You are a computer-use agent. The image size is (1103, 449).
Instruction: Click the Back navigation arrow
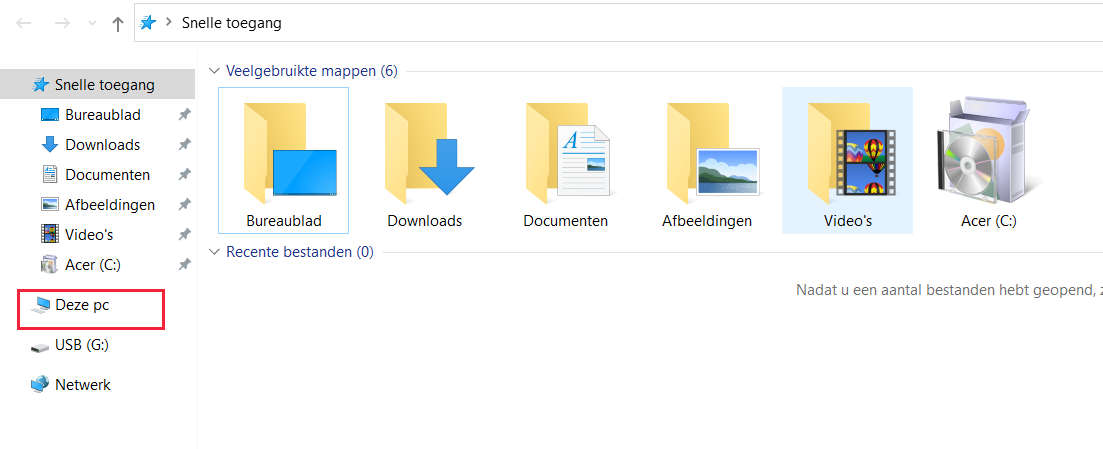point(24,23)
